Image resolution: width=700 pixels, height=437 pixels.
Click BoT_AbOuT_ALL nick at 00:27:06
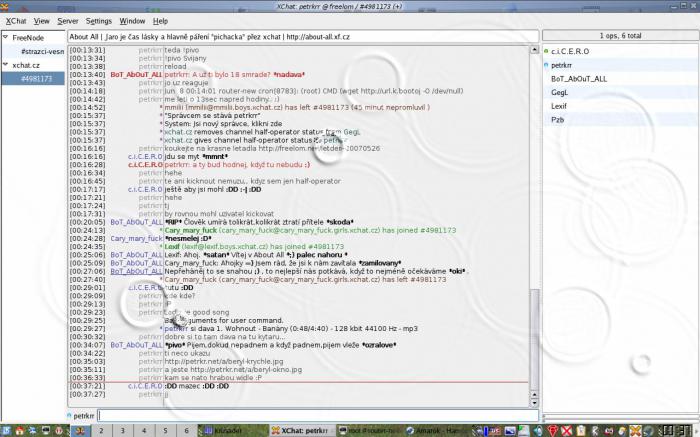point(136,271)
